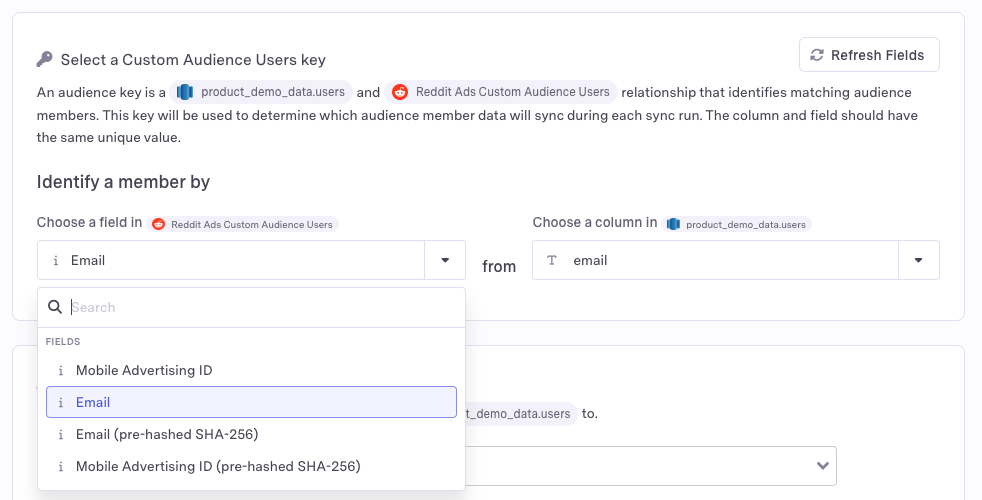This screenshot has width=982, height=500.
Task: Pick Email (pre-hashed SHA-256) option
Action: (167, 434)
